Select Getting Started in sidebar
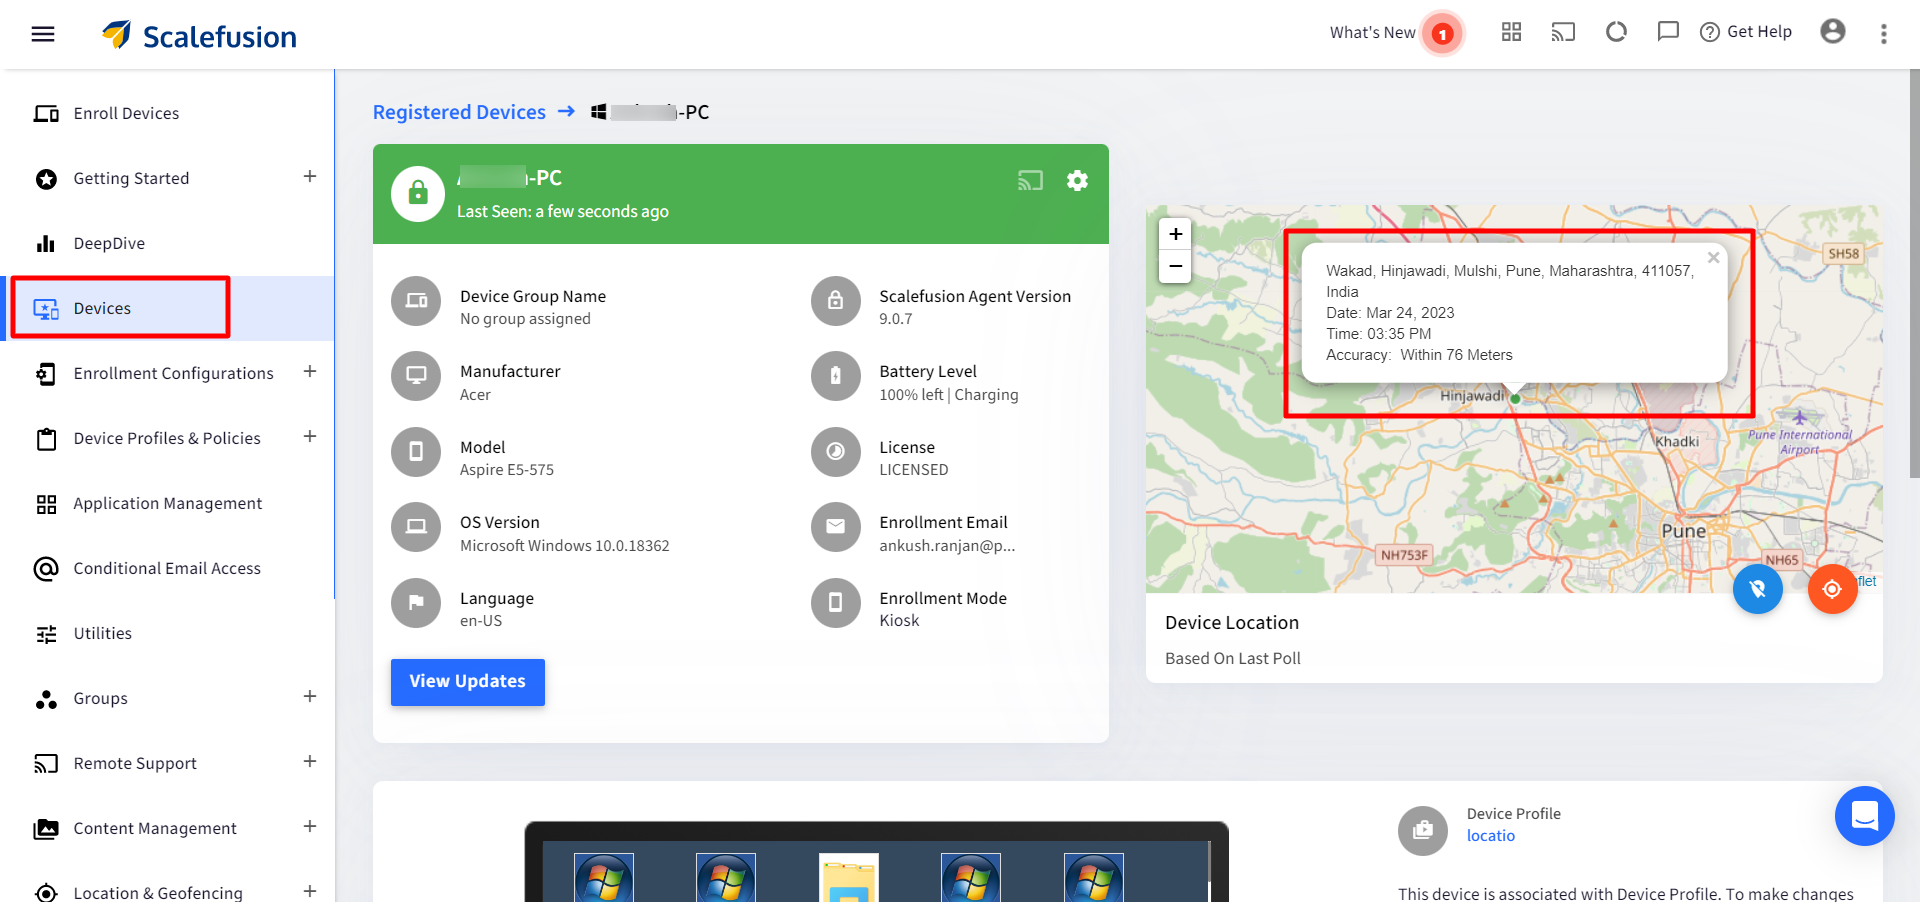1920x902 pixels. 131,178
